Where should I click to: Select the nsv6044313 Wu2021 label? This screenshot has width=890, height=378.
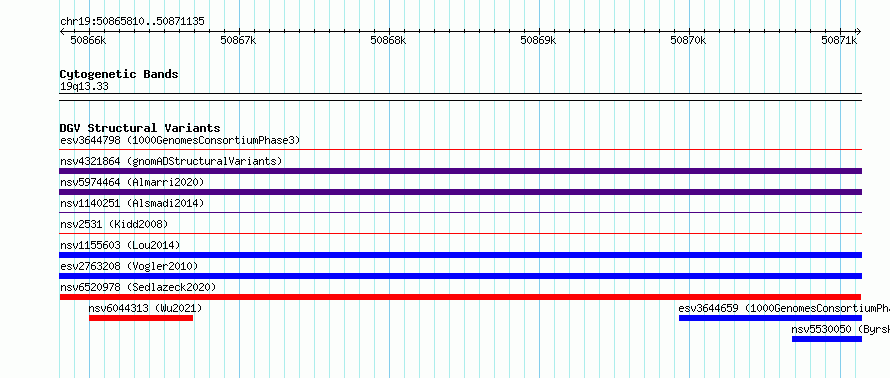click(x=145, y=308)
